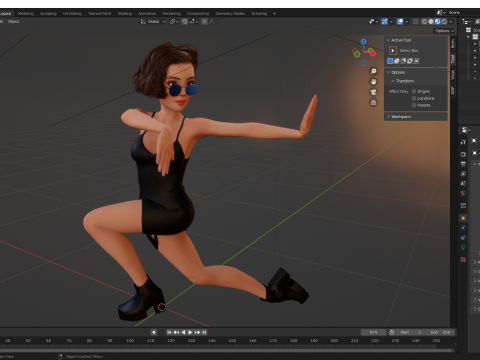Switch to the Shading workspace tab
Image resolution: width=480 pixels, height=360 pixels.
coord(125,14)
